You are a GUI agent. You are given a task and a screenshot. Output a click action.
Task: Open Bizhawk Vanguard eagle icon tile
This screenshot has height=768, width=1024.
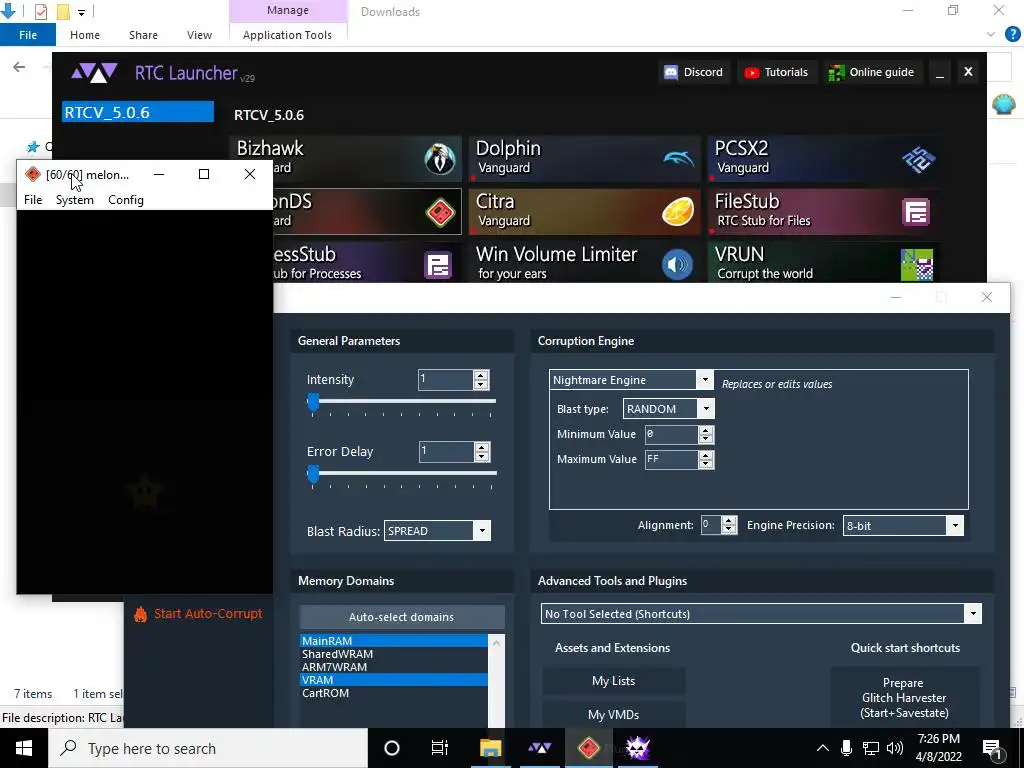tap(440, 159)
